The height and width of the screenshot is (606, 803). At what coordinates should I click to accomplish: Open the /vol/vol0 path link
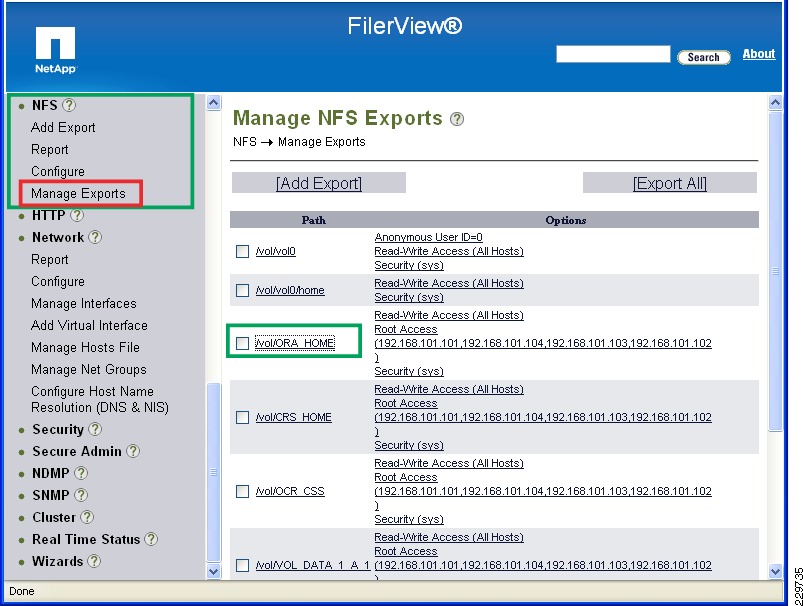(x=276, y=252)
